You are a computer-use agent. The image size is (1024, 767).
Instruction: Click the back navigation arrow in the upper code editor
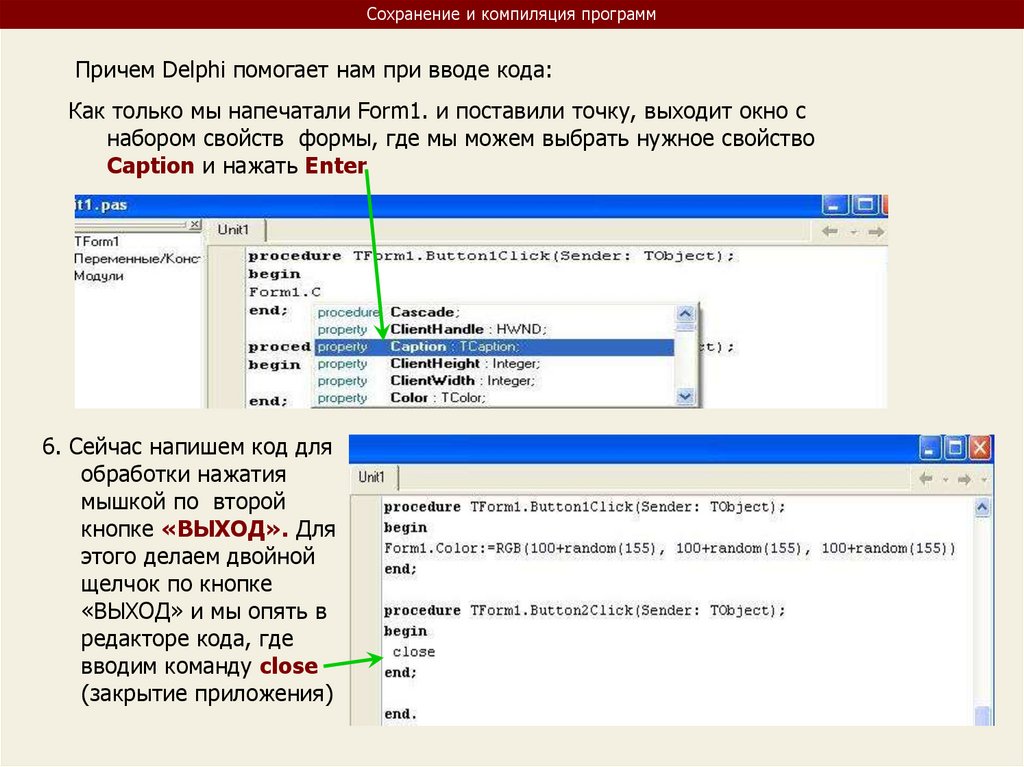pos(829,231)
